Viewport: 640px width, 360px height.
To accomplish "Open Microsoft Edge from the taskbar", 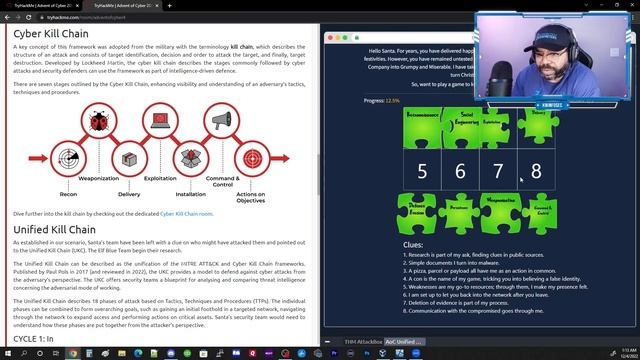I will 138,353.
